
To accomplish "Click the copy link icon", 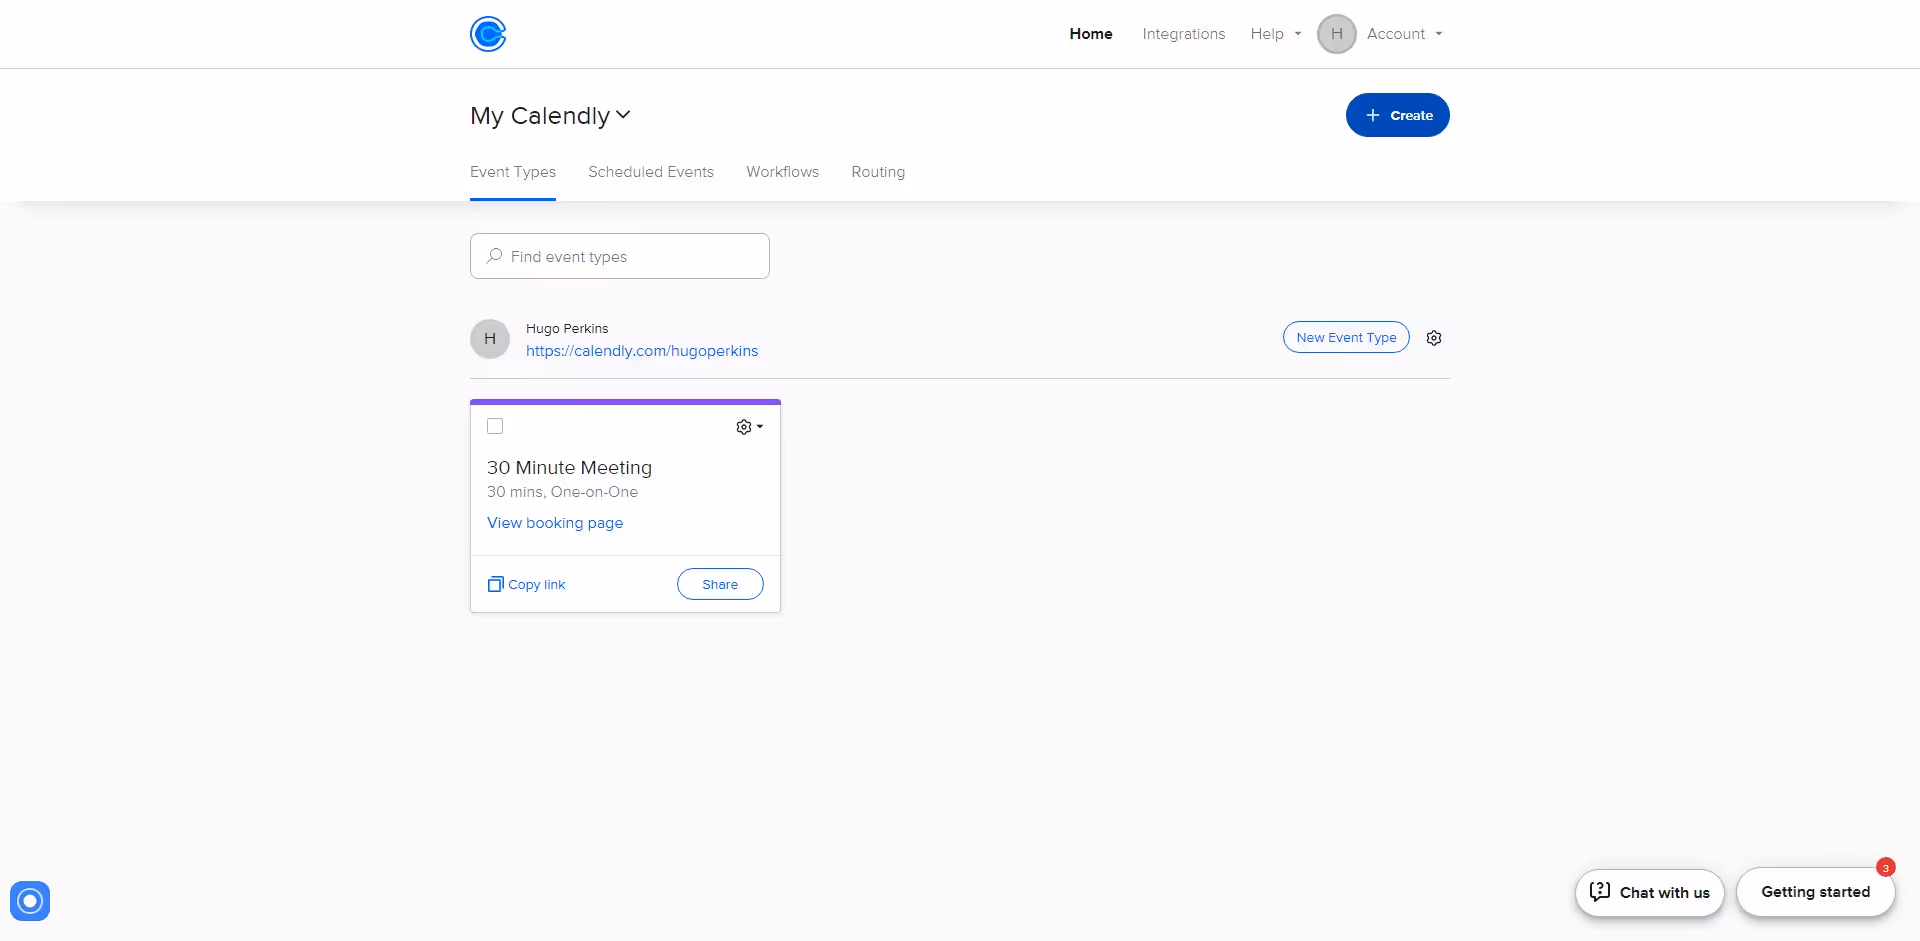I will click(495, 584).
